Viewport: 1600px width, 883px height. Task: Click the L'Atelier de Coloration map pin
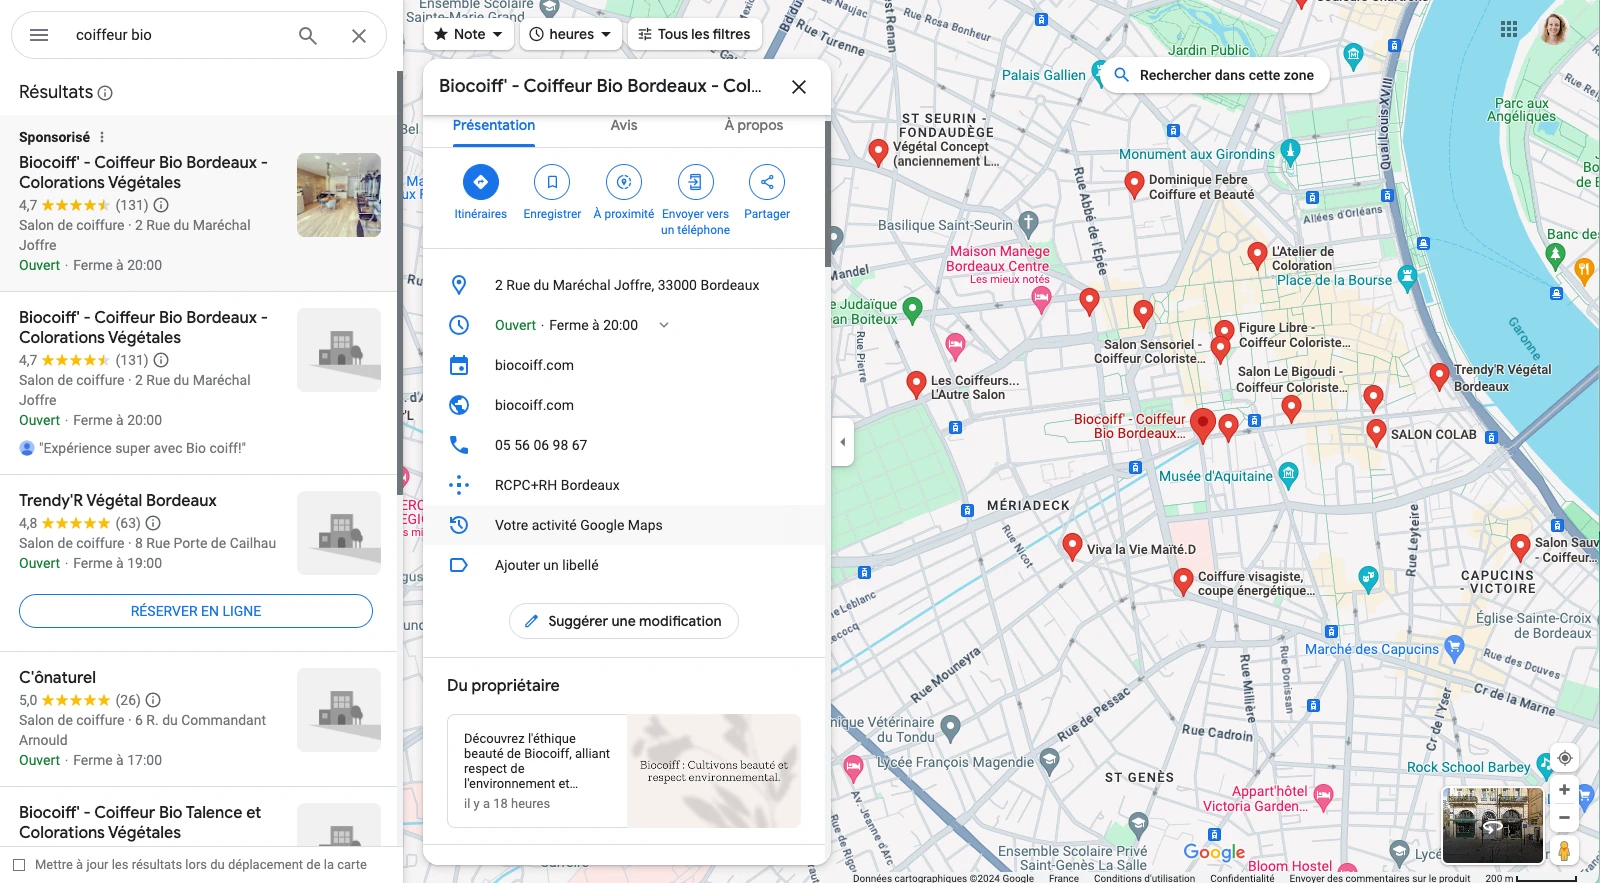pyautogui.click(x=1258, y=254)
